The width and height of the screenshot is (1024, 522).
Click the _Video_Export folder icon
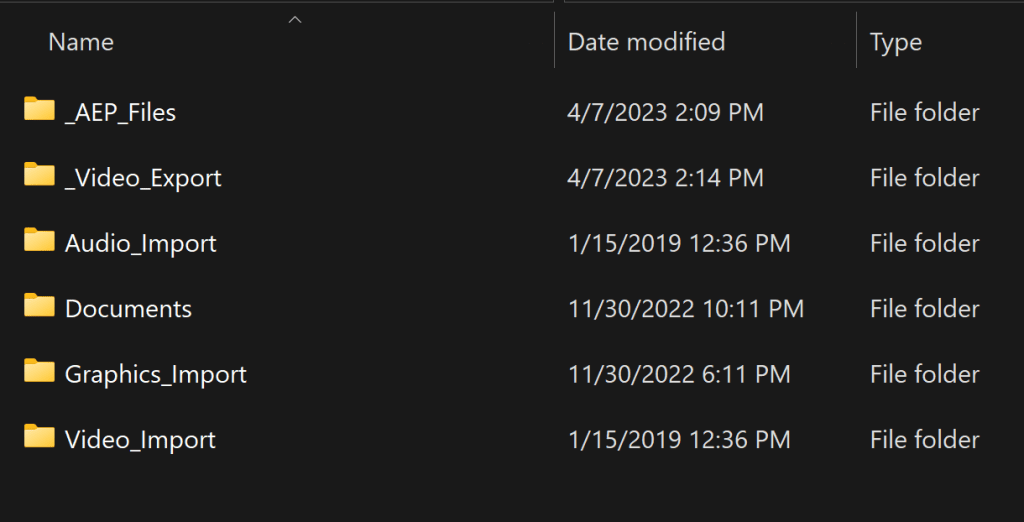tap(40, 175)
